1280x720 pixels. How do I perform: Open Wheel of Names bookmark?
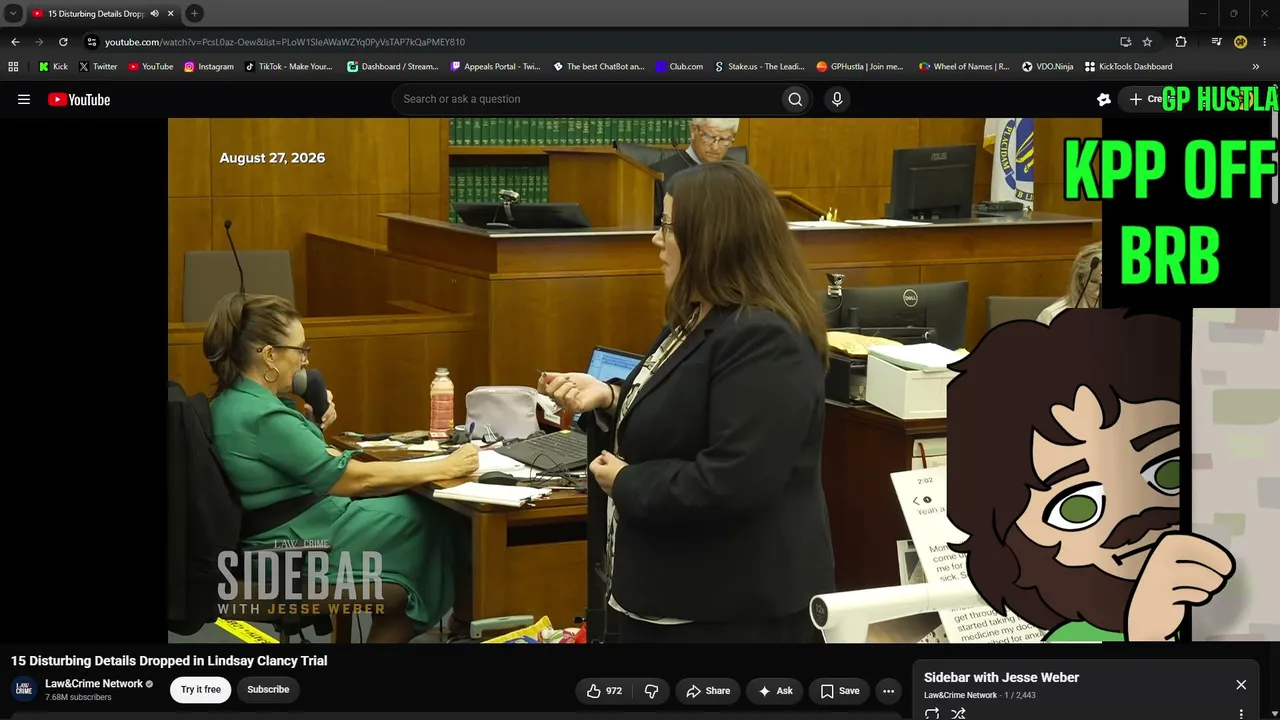pyautogui.click(x=964, y=67)
